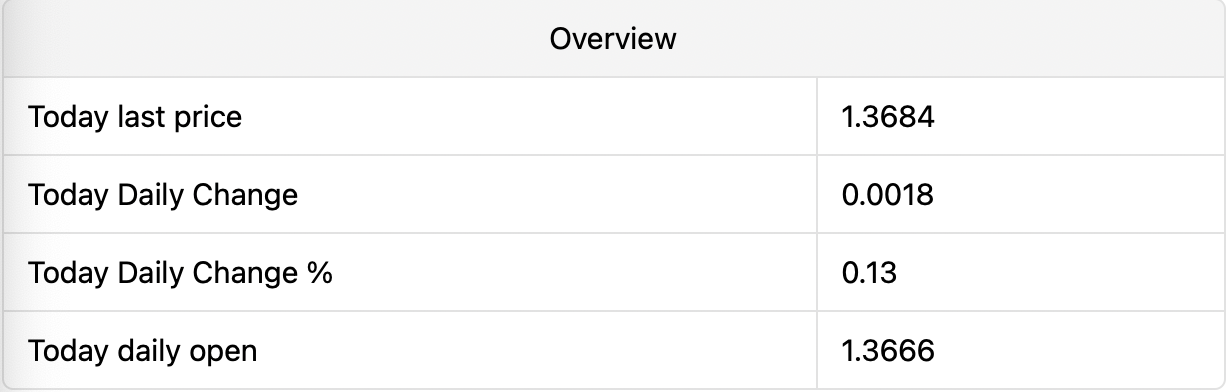Click the word price in first row
This screenshot has width=1230, height=392.
[209, 118]
